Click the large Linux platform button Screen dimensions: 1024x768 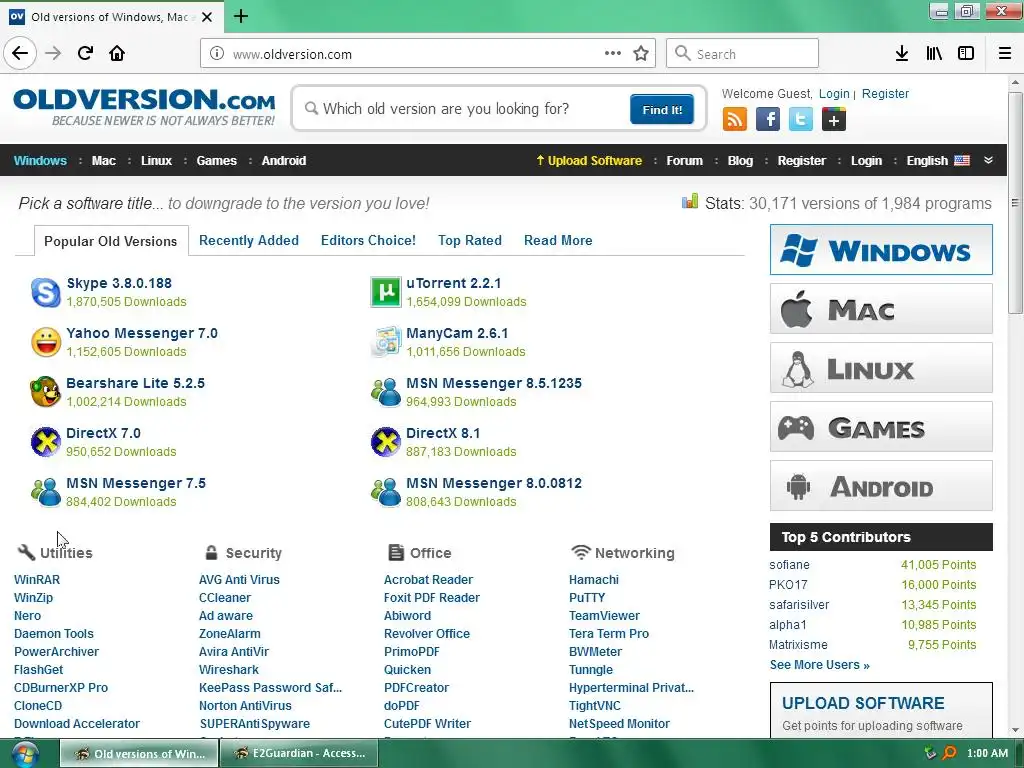[881, 368]
